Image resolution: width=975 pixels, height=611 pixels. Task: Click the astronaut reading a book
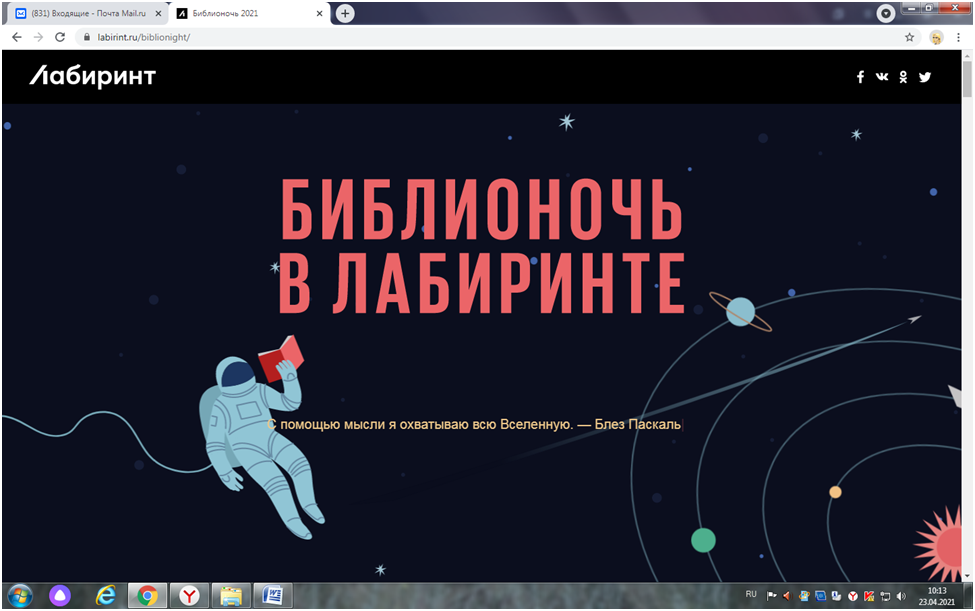coord(262,436)
